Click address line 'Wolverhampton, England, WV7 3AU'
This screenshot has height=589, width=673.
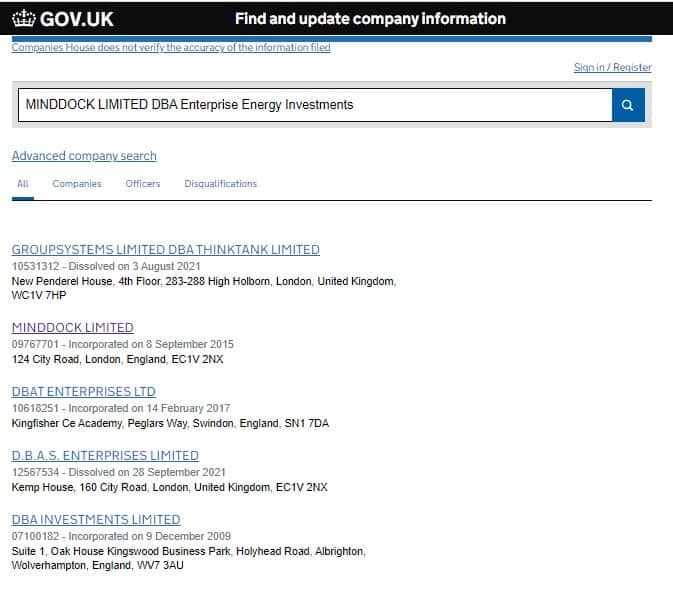point(98,565)
